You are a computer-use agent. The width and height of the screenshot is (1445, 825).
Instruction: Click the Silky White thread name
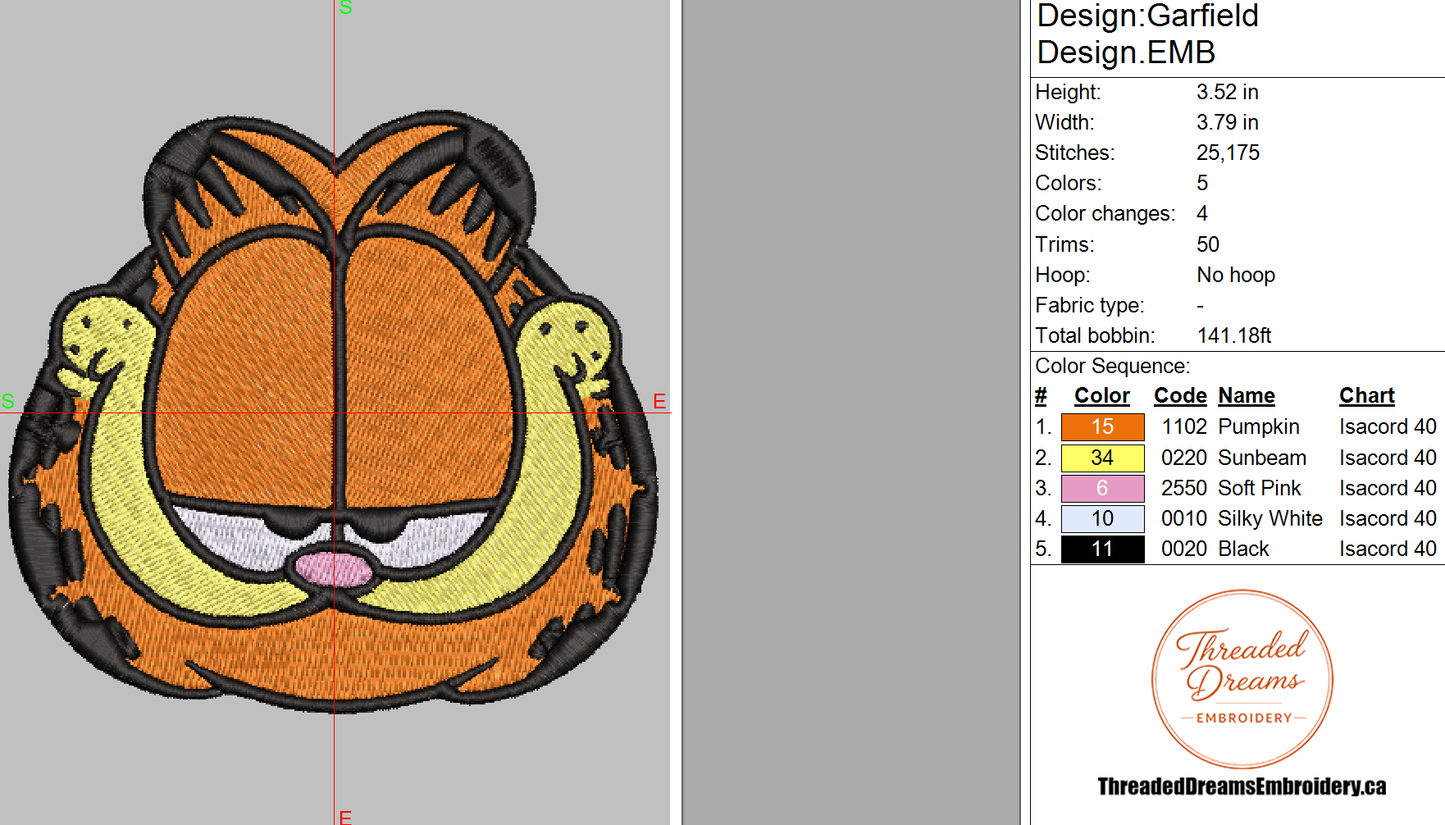pos(1270,519)
